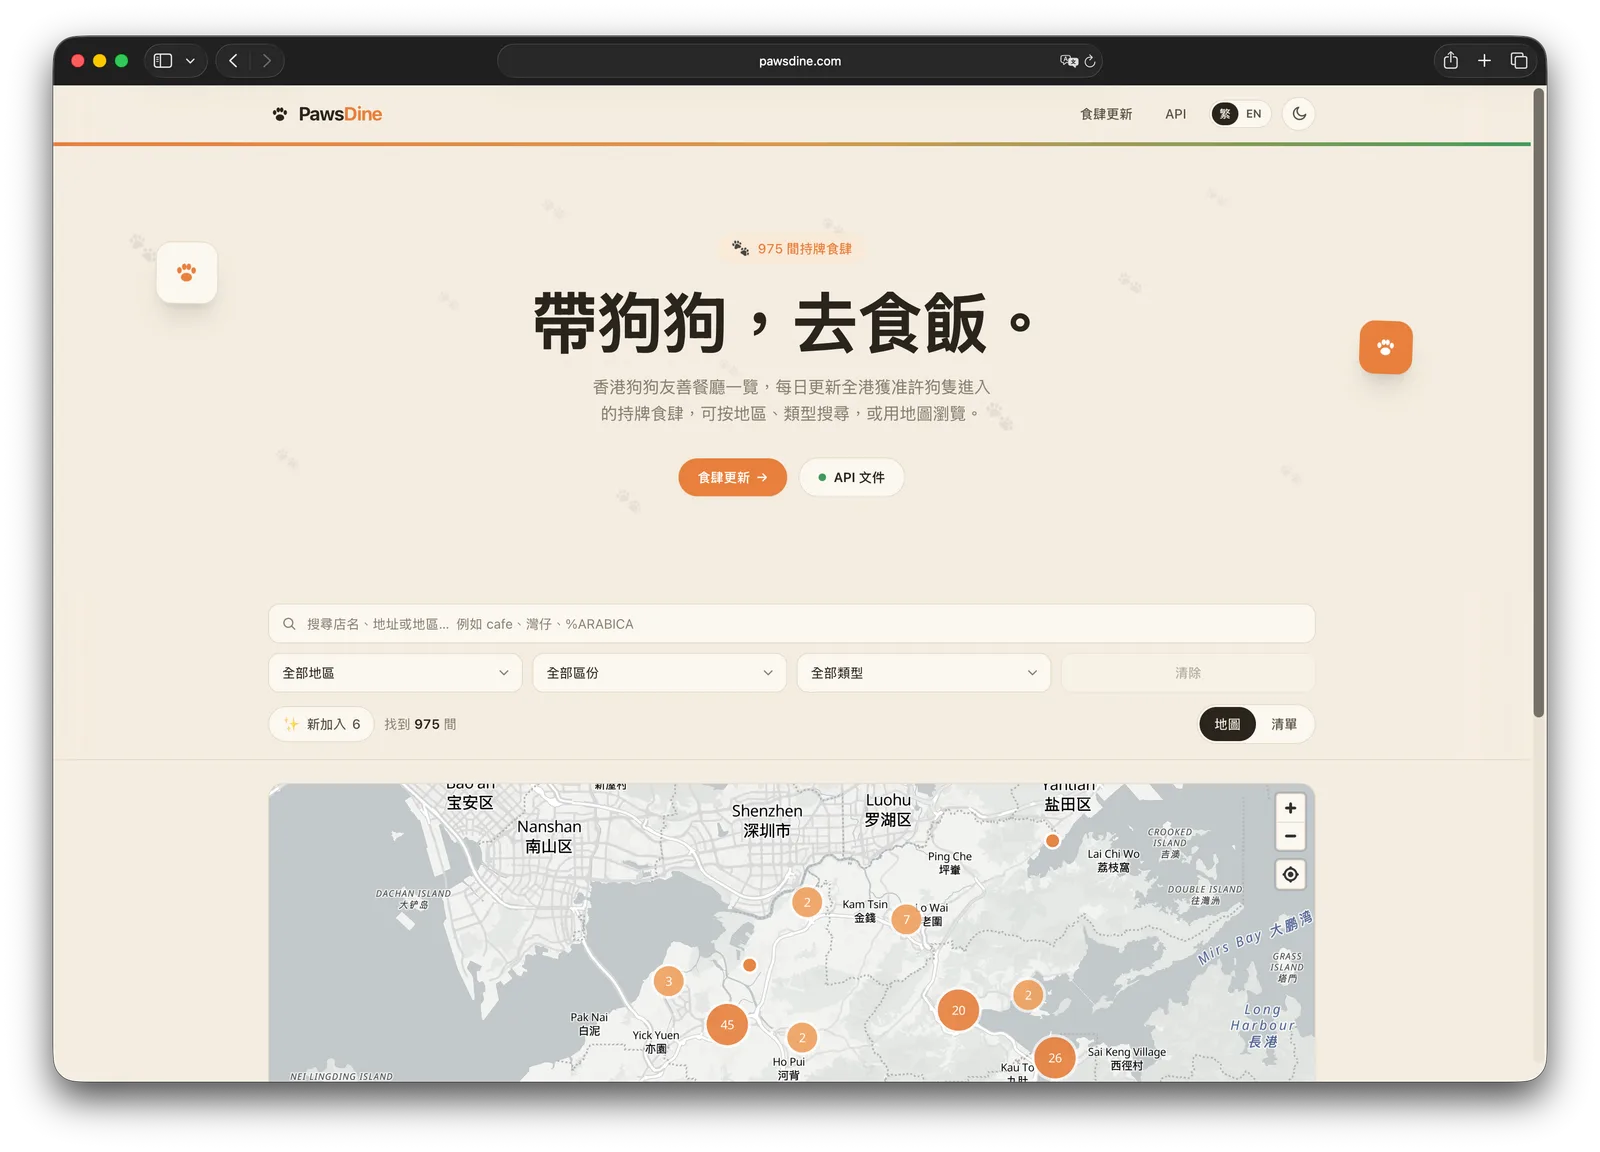Open the Safari share menu
This screenshot has height=1152, width=1600.
click(x=1450, y=61)
